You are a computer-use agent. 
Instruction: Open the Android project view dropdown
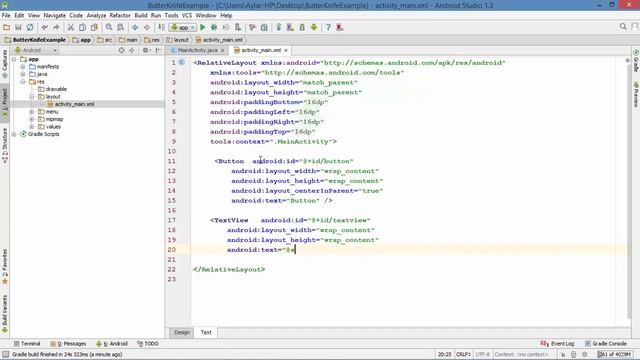click(36, 50)
